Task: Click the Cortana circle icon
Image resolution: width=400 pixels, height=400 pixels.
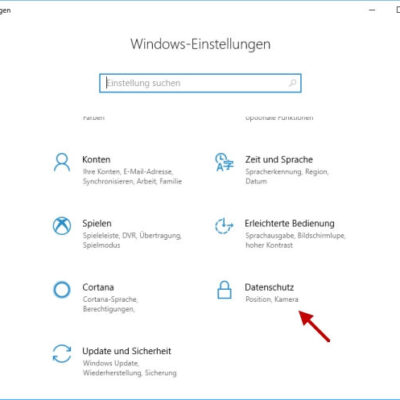Action: click(62, 290)
